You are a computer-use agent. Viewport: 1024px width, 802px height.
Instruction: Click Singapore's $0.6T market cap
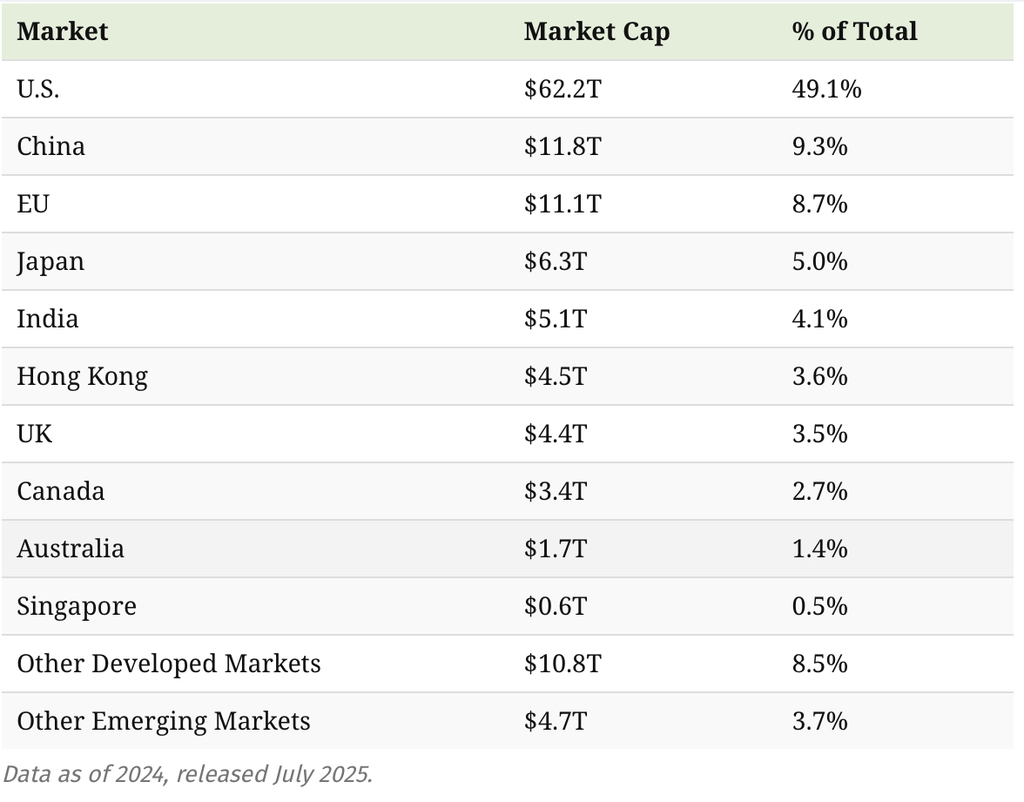555,606
